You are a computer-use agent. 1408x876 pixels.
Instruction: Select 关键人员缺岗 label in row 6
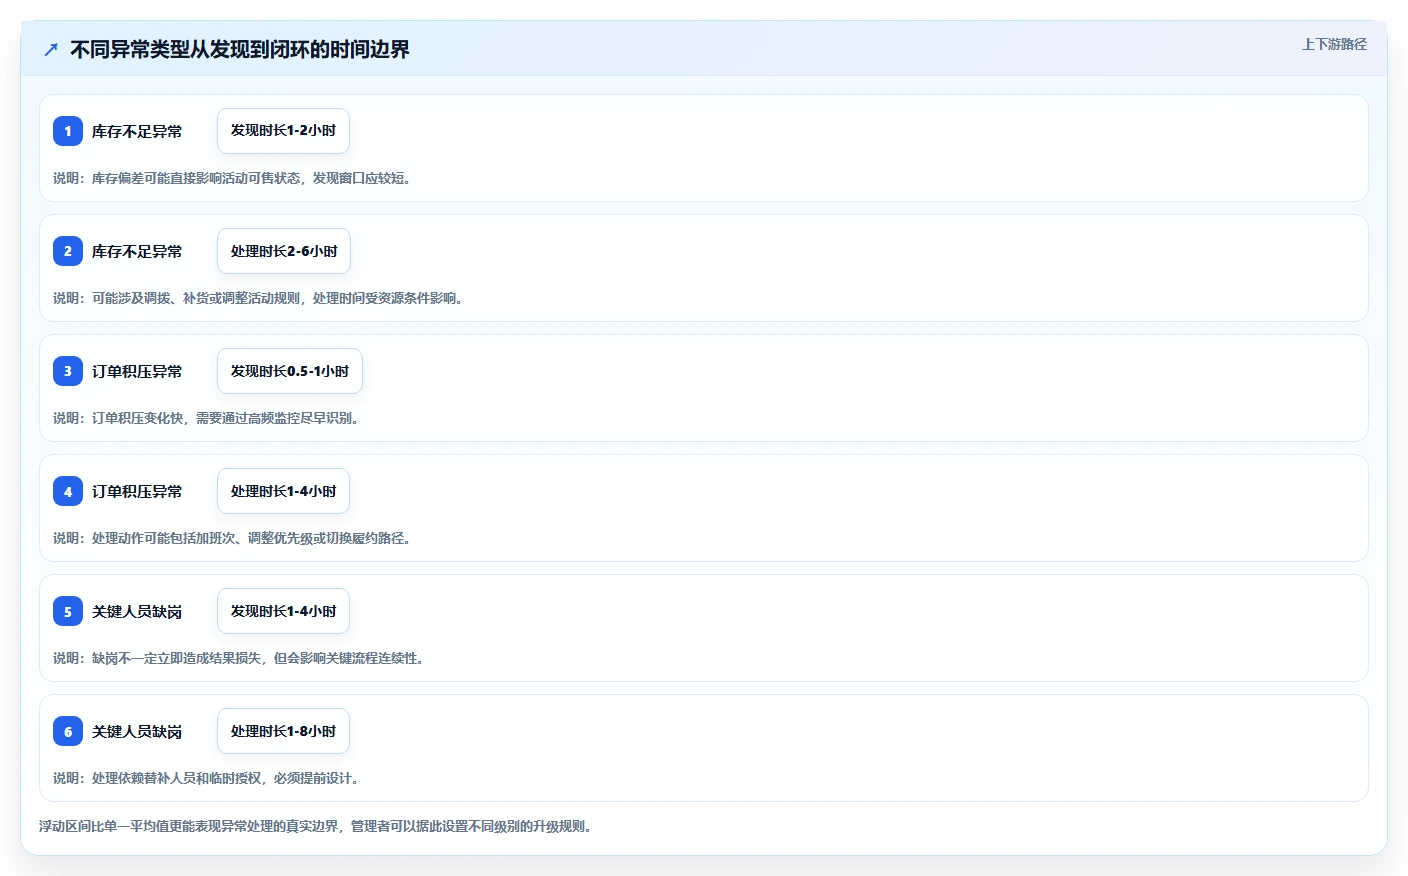(x=137, y=731)
